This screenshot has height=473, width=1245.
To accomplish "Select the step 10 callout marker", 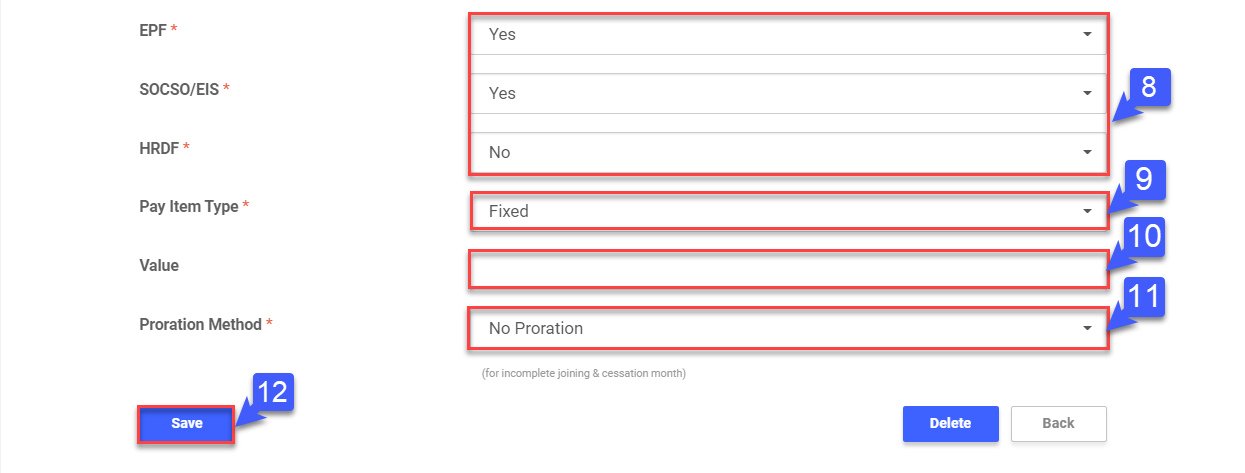I will [x=1144, y=237].
